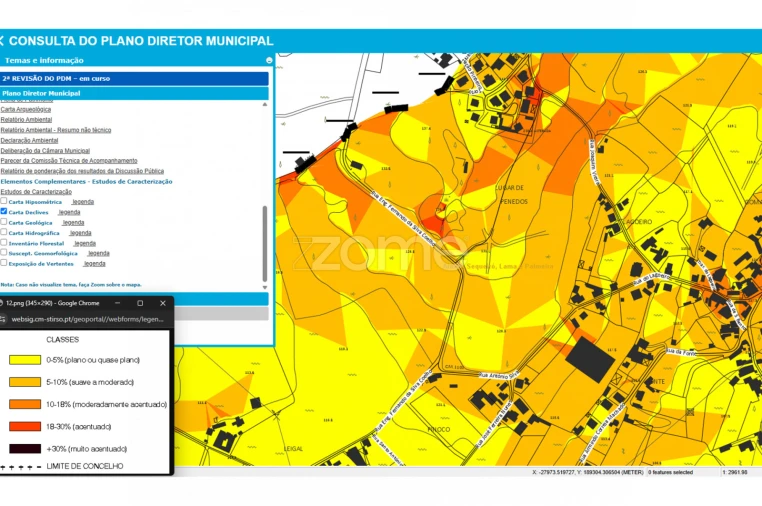The height and width of the screenshot is (506, 762).
Task: Click the yellow 0-5% slope legend swatch
Action: 25,359
